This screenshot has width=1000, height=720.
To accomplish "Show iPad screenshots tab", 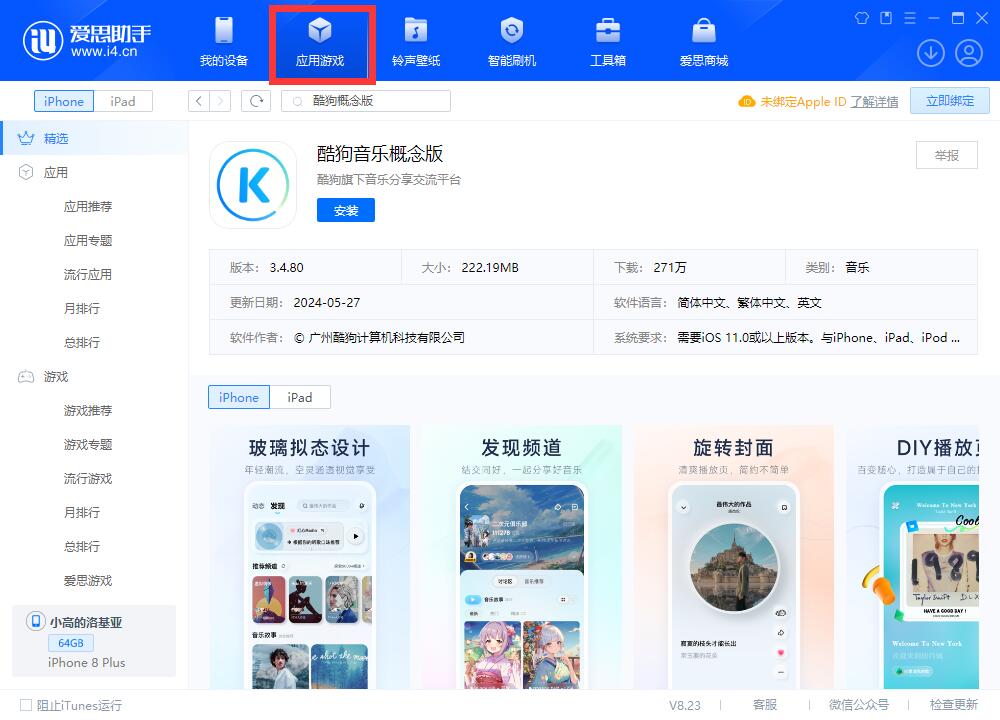I will [300, 397].
